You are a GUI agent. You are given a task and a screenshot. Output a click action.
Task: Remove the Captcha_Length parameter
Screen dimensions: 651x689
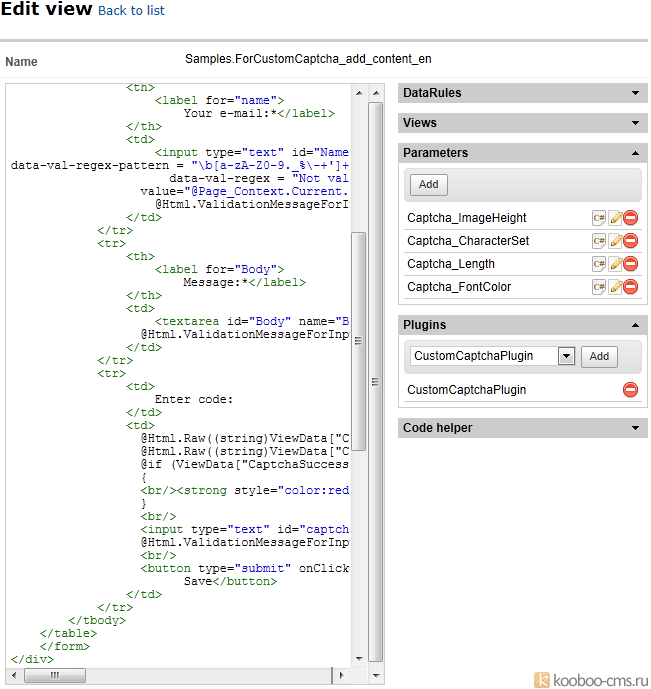click(x=630, y=264)
